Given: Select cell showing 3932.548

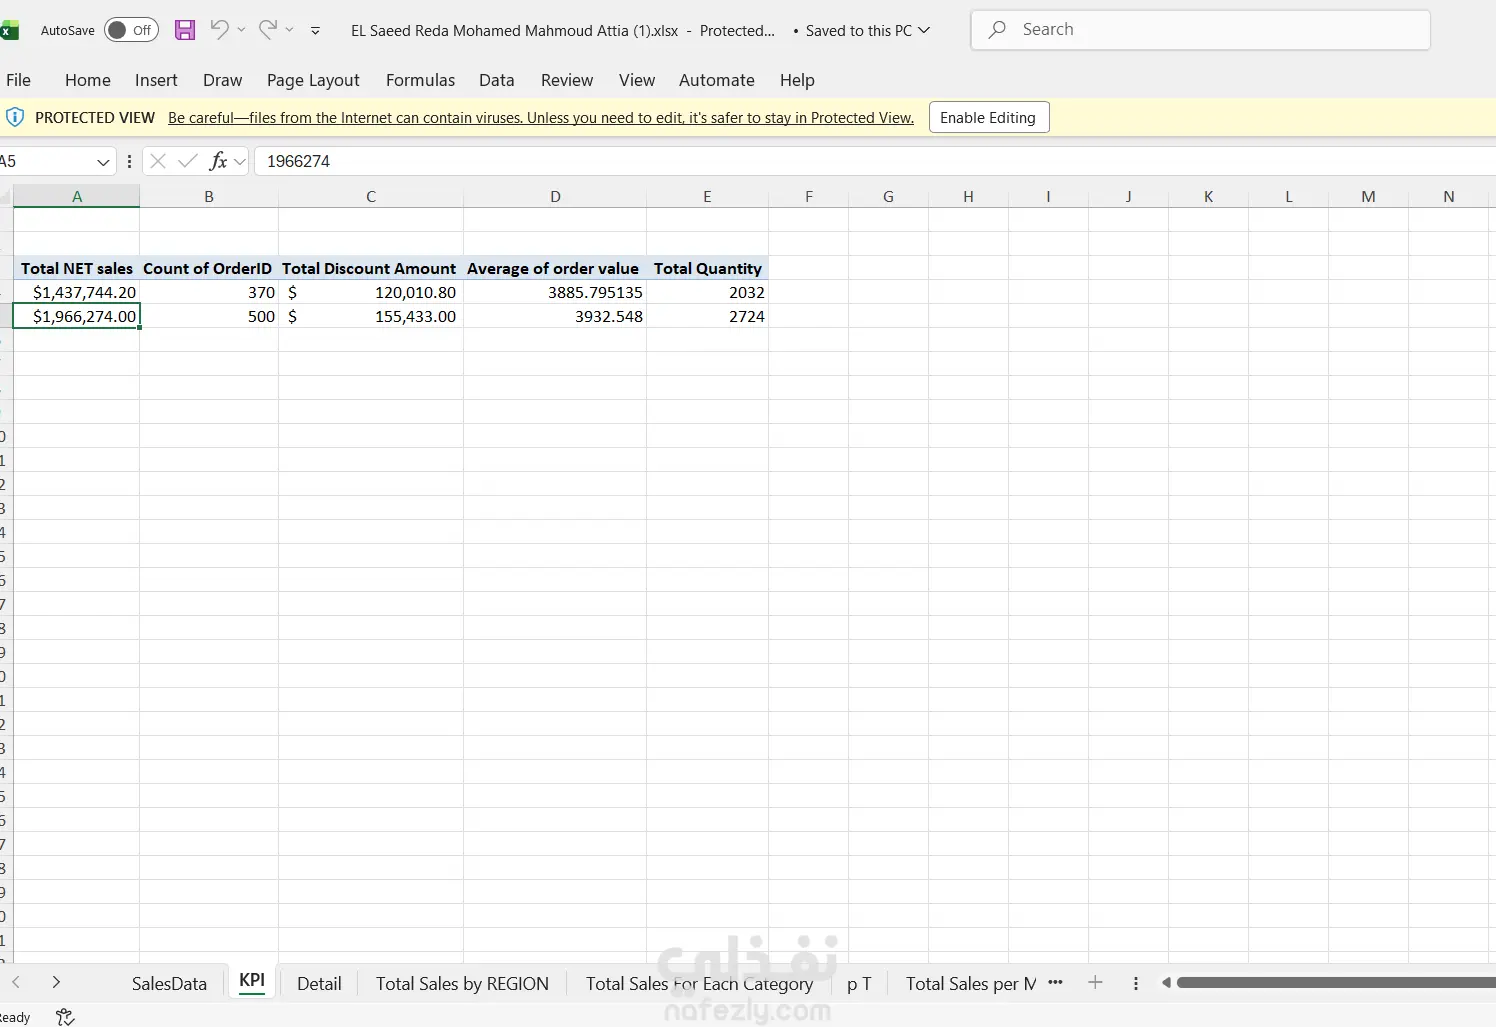Looking at the screenshot, I should 554,316.
